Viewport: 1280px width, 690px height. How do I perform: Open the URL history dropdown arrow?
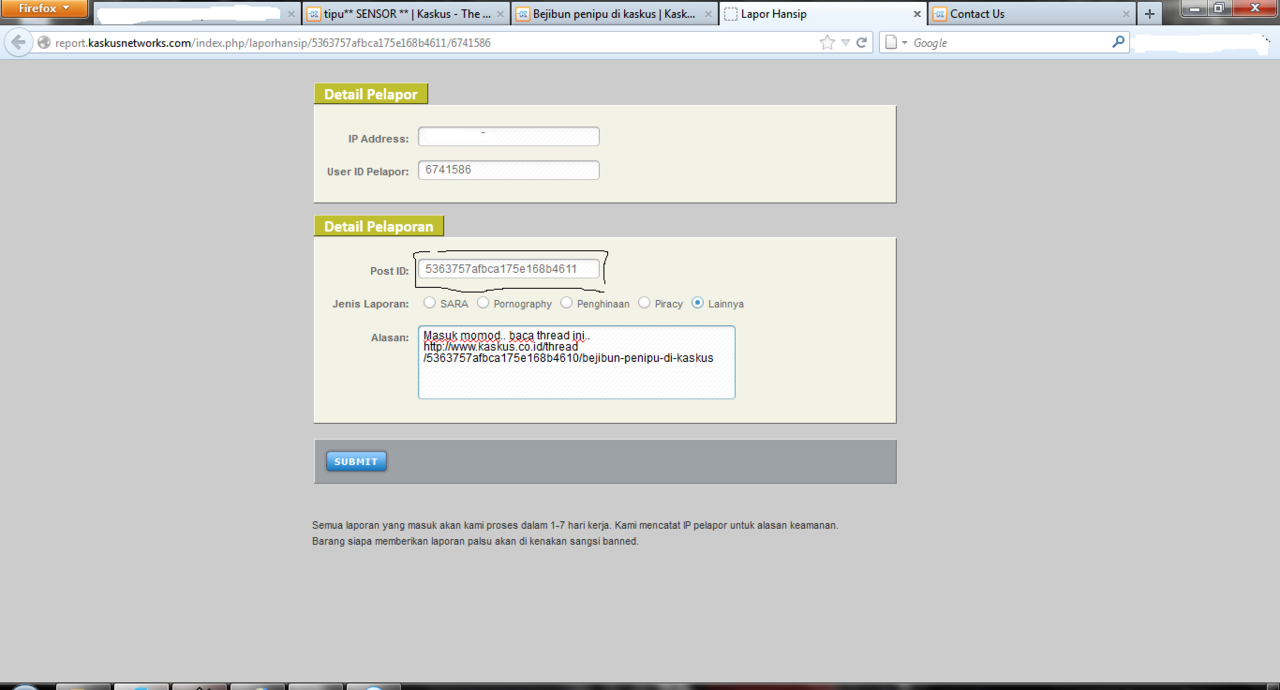846,43
